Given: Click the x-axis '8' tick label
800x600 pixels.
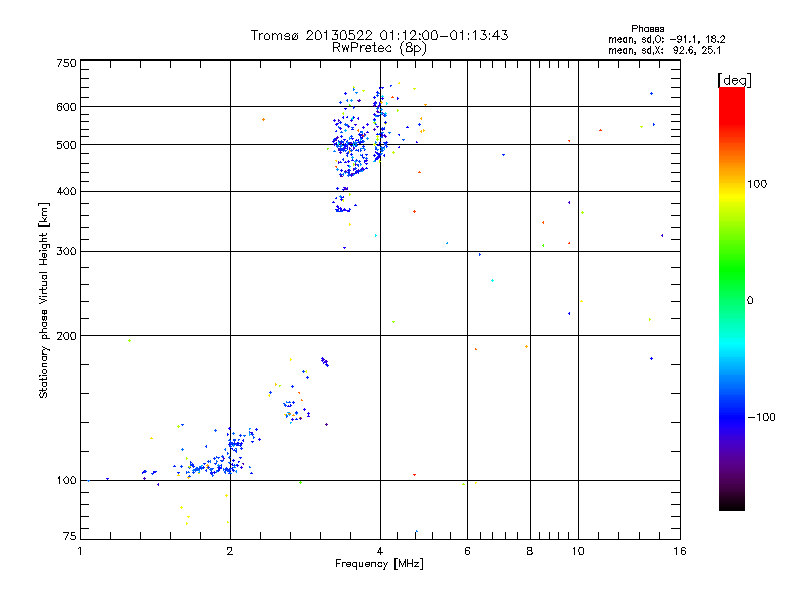Looking at the screenshot, I should pos(530,551).
